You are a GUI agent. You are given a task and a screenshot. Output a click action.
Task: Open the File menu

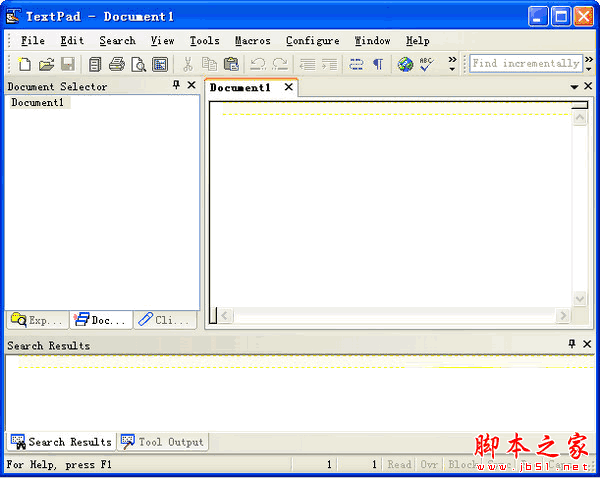coord(33,41)
